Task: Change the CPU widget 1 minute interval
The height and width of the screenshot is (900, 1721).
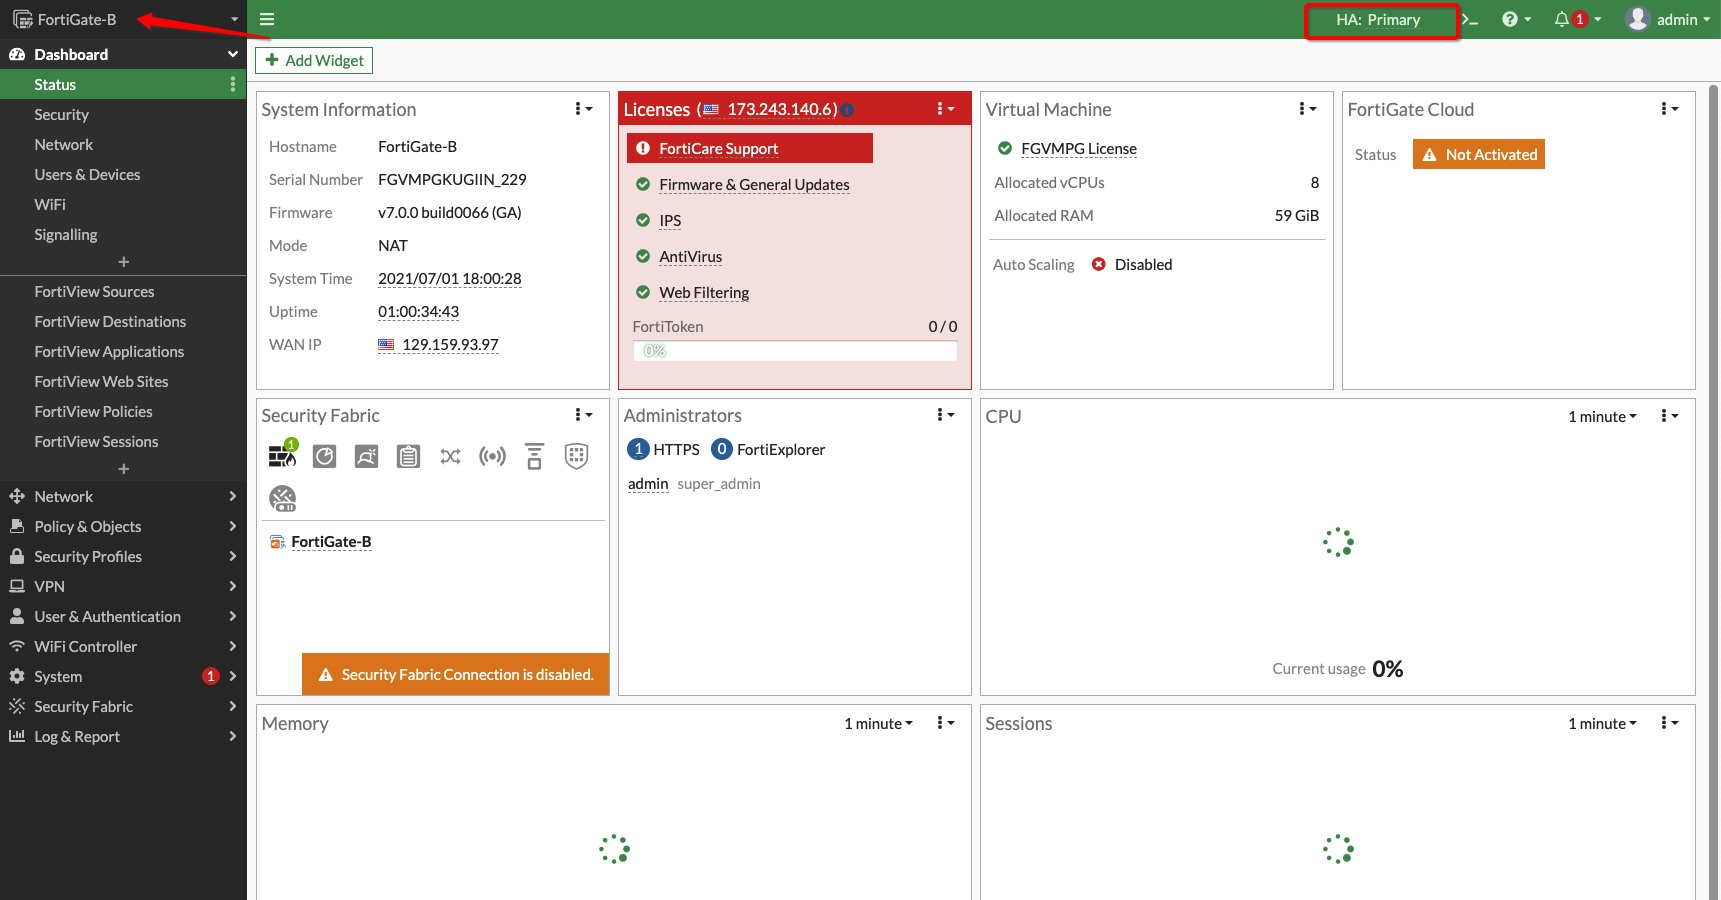Action: (x=1602, y=417)
